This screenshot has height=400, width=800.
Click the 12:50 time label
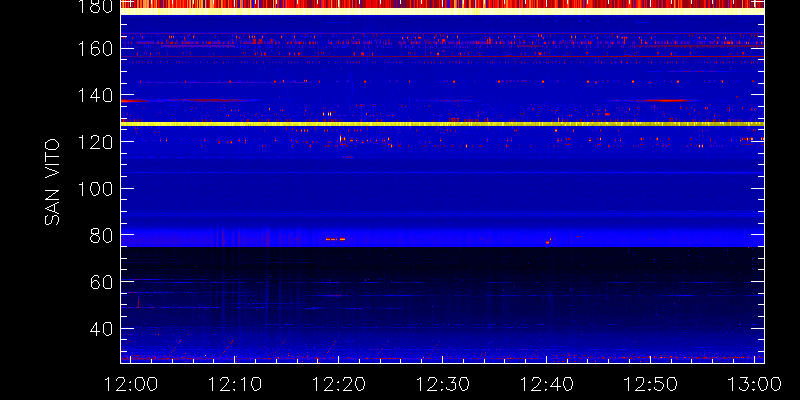pyautogui.click(x=651, y=384)
